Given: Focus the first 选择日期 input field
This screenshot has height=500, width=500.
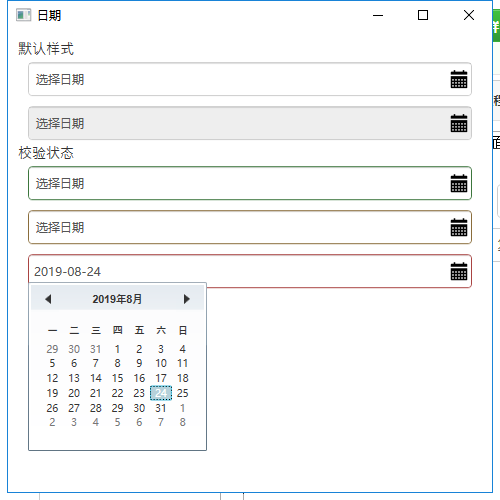Looking at the screenshot, I should pyautogui.click(x=250, y=79).
